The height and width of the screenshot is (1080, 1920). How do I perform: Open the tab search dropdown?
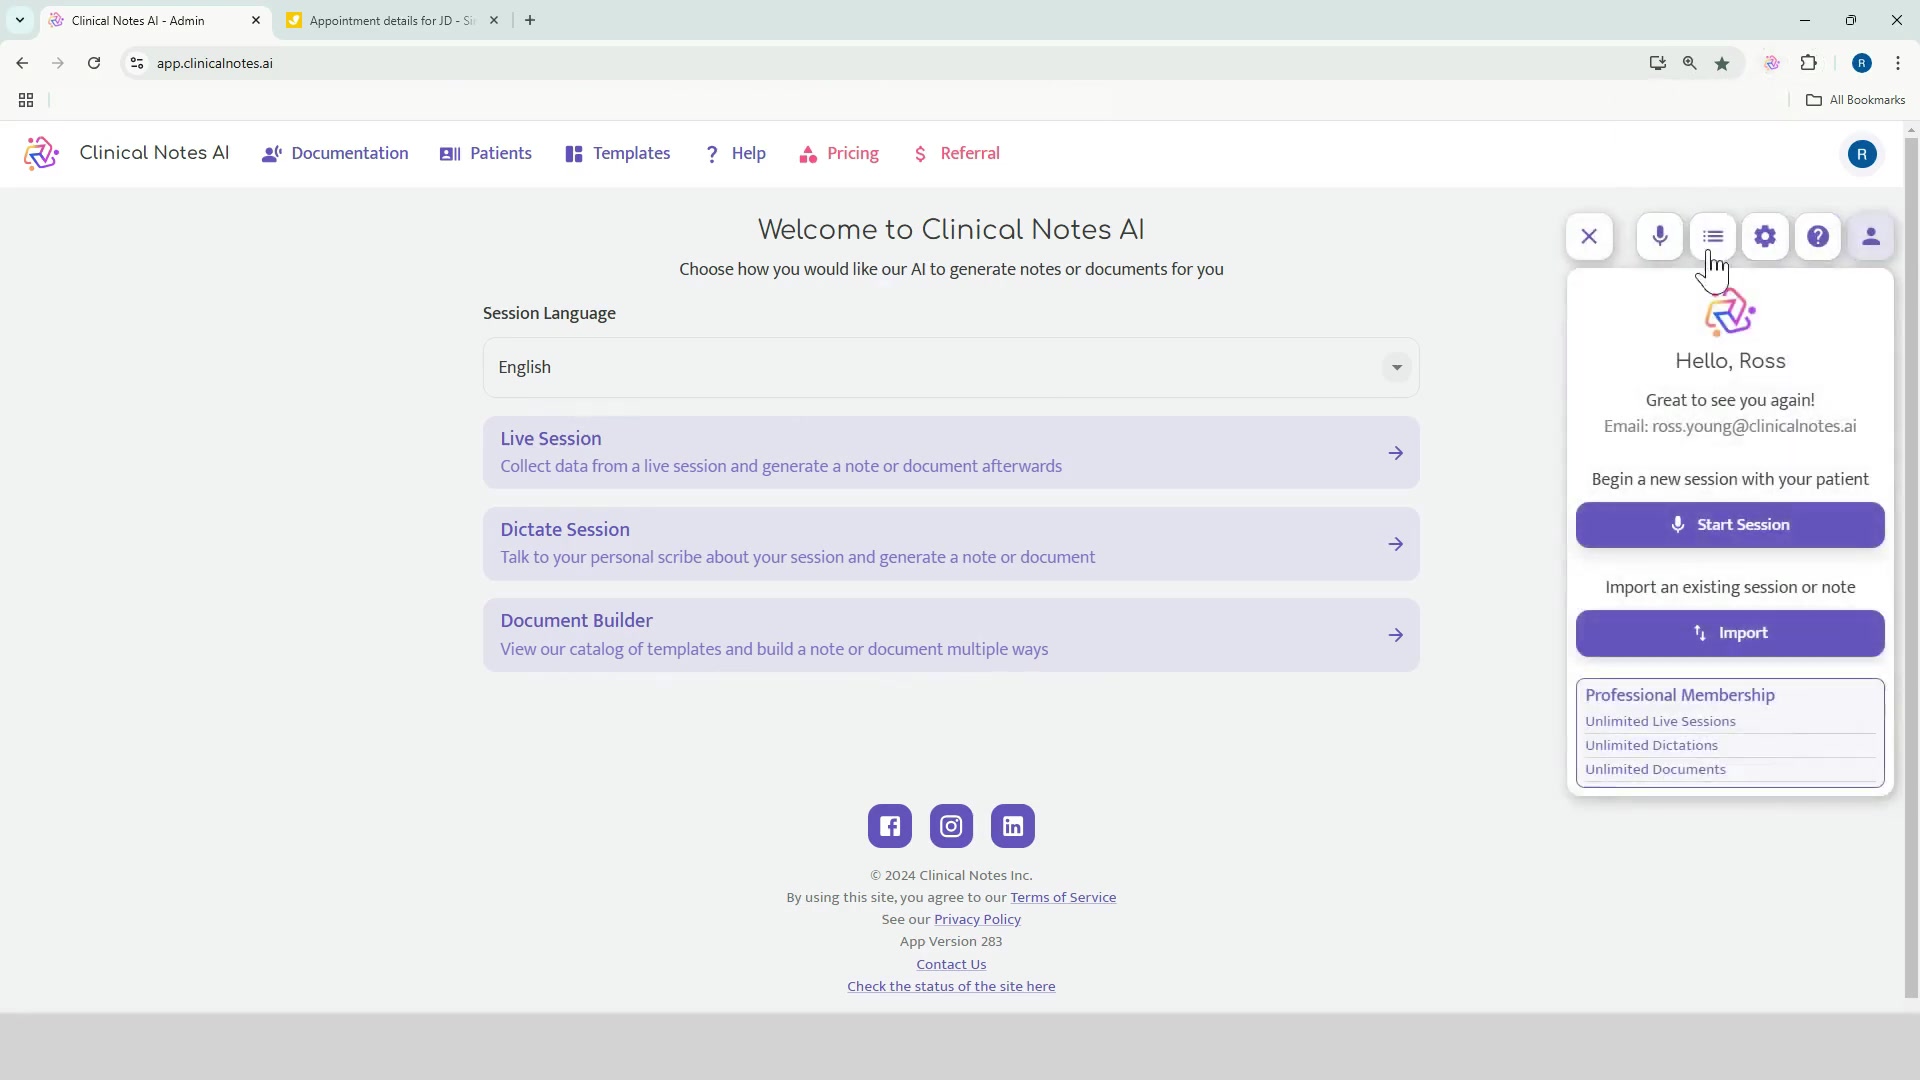coord(20,20)
